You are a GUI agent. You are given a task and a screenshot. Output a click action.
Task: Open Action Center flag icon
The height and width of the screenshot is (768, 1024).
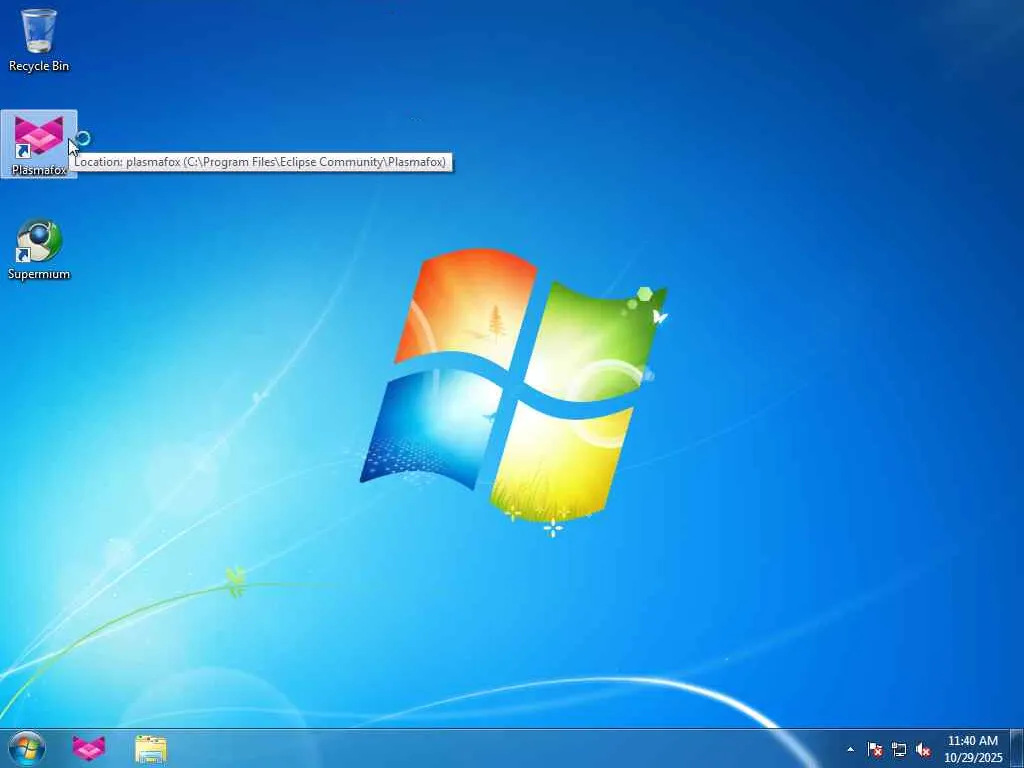pos(875,749)
